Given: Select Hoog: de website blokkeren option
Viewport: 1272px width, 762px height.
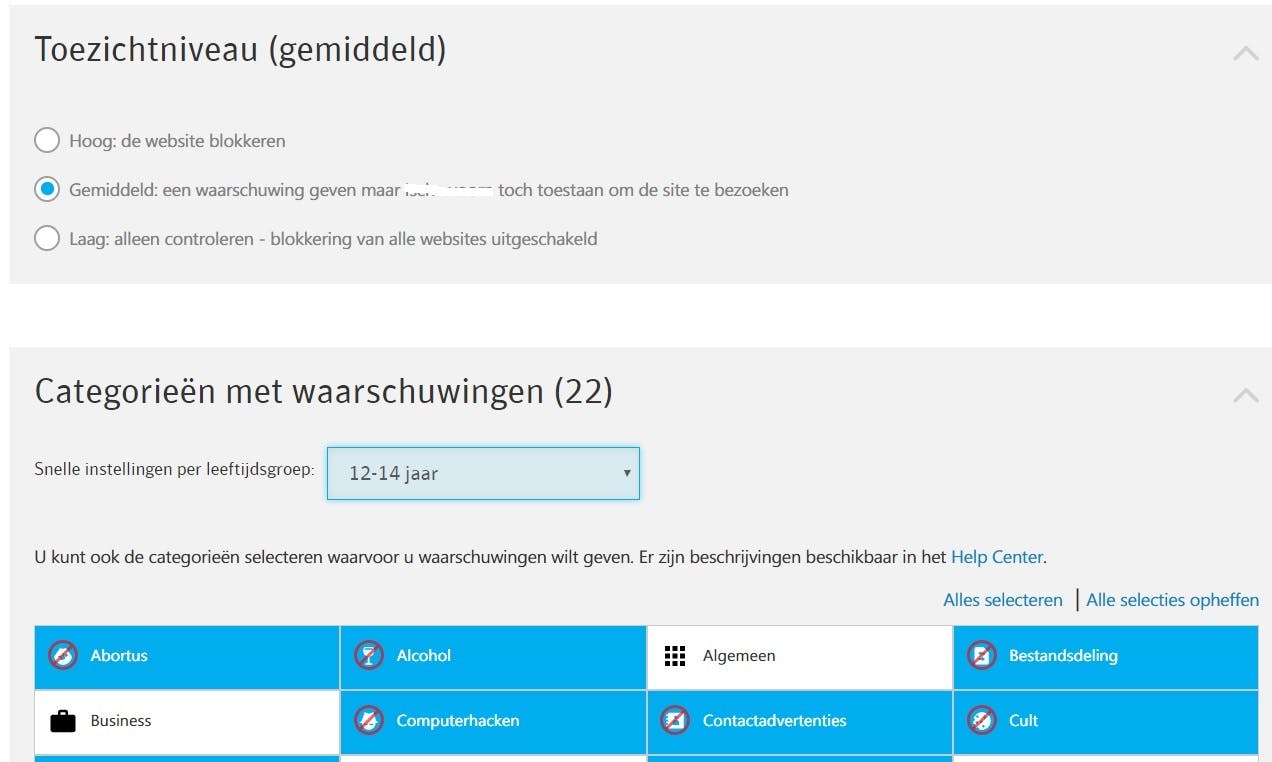Looking at the screenshot, I should coord(47,141).
